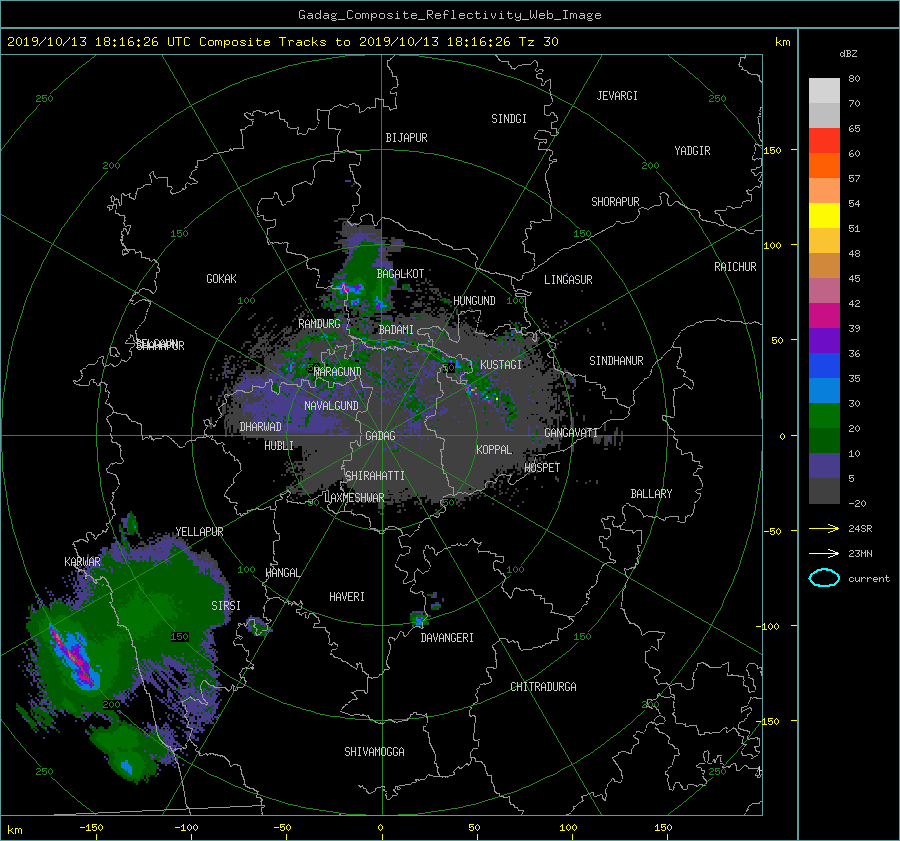Click the NARAGUND city label
The width and height of the screenshot is (900, 841).
pyautogui.click(x=338, y=372)
